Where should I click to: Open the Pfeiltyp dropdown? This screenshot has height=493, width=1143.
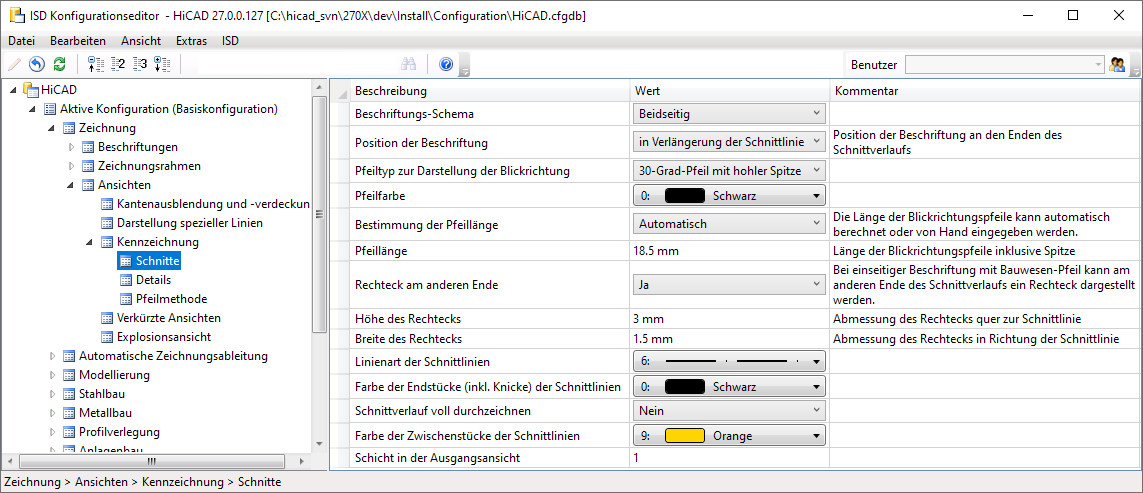point(729,171)
